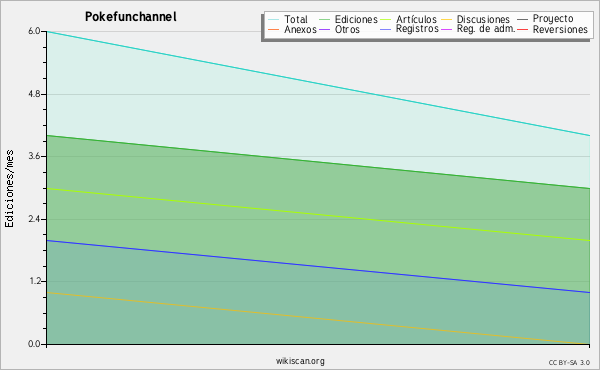Click the 0.0 y-axis value

[34, 344]
